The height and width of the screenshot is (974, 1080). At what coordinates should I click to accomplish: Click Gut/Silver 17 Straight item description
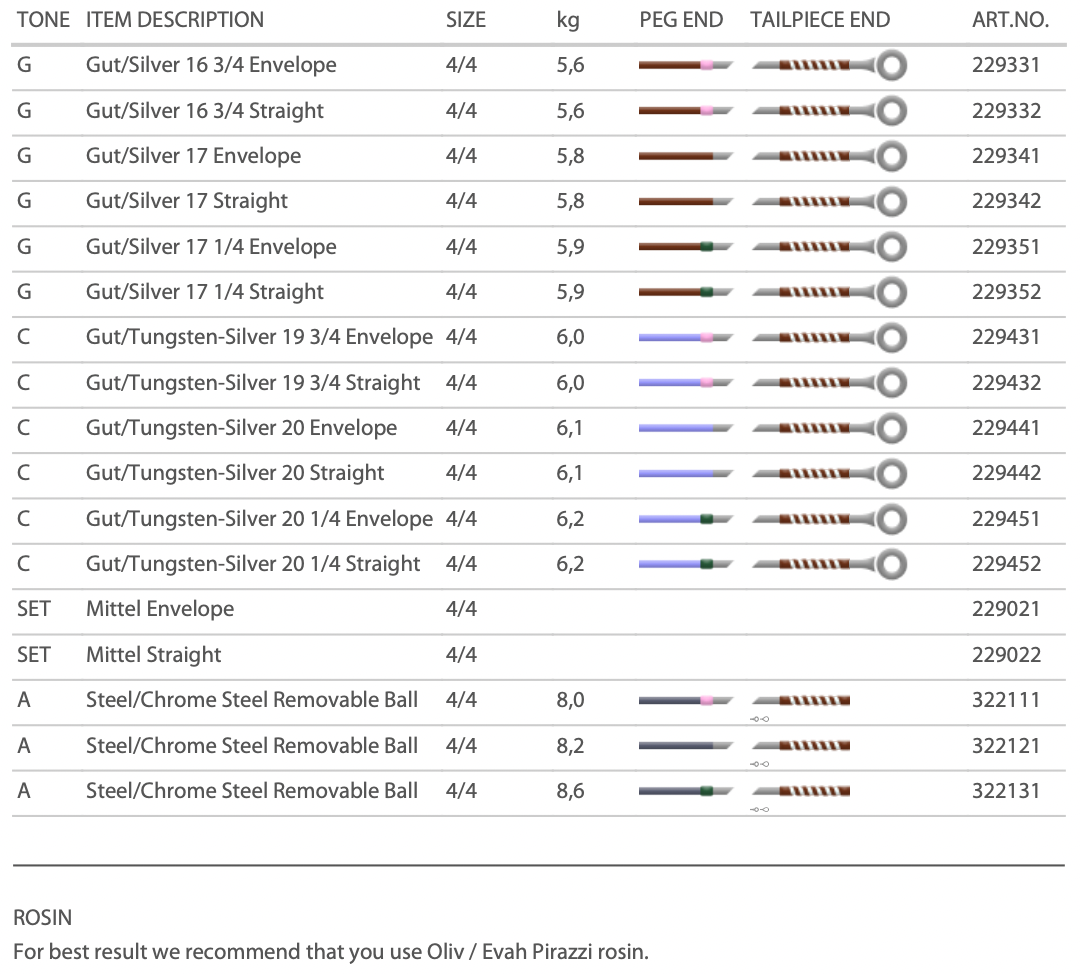tap(187, 201)
